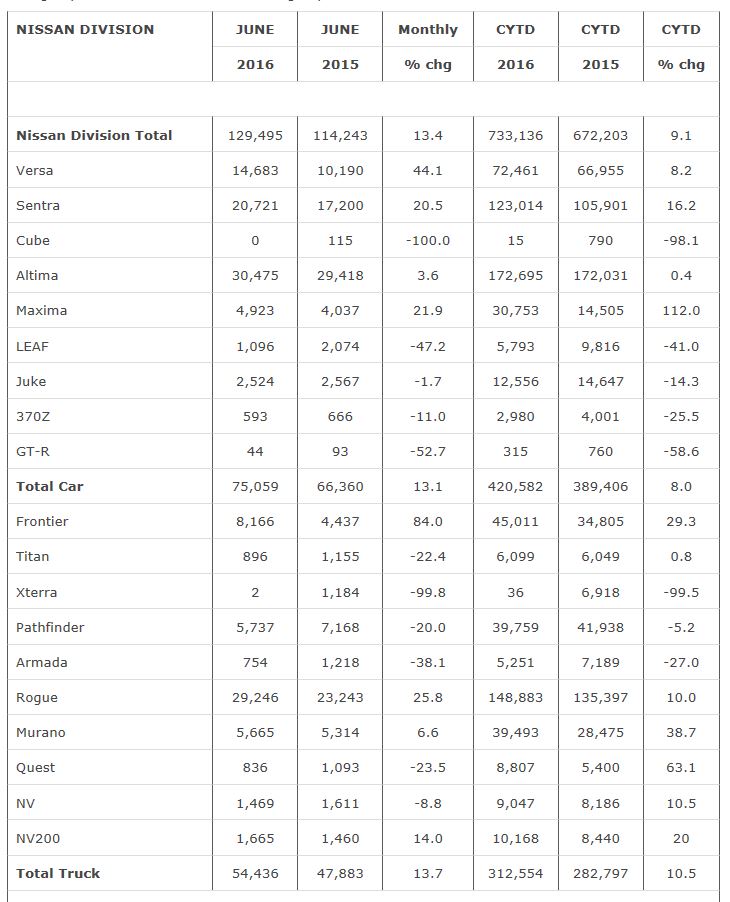The height and width of the screenshot is (902, 730).
Task: Select the Maxima CYTD % change cell
Action: pos(680,310)
